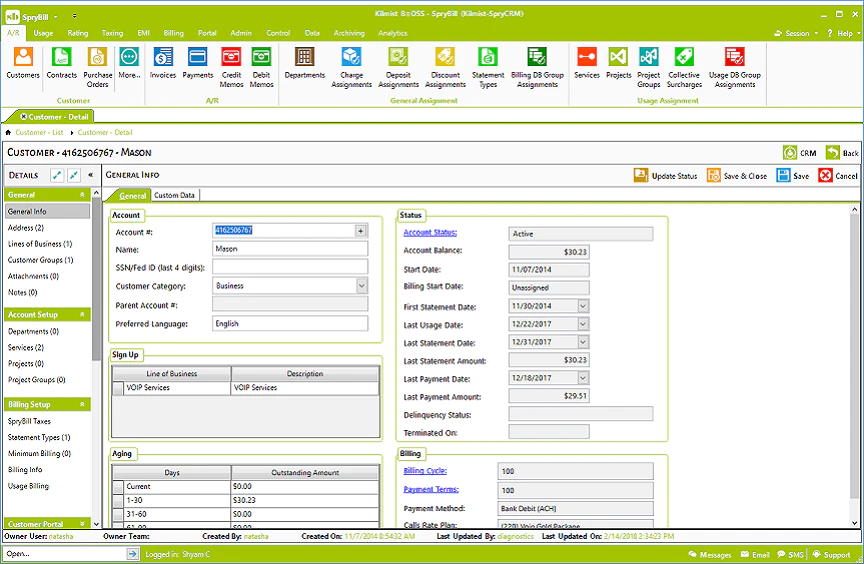Open the Analytics menu tab

392,33
